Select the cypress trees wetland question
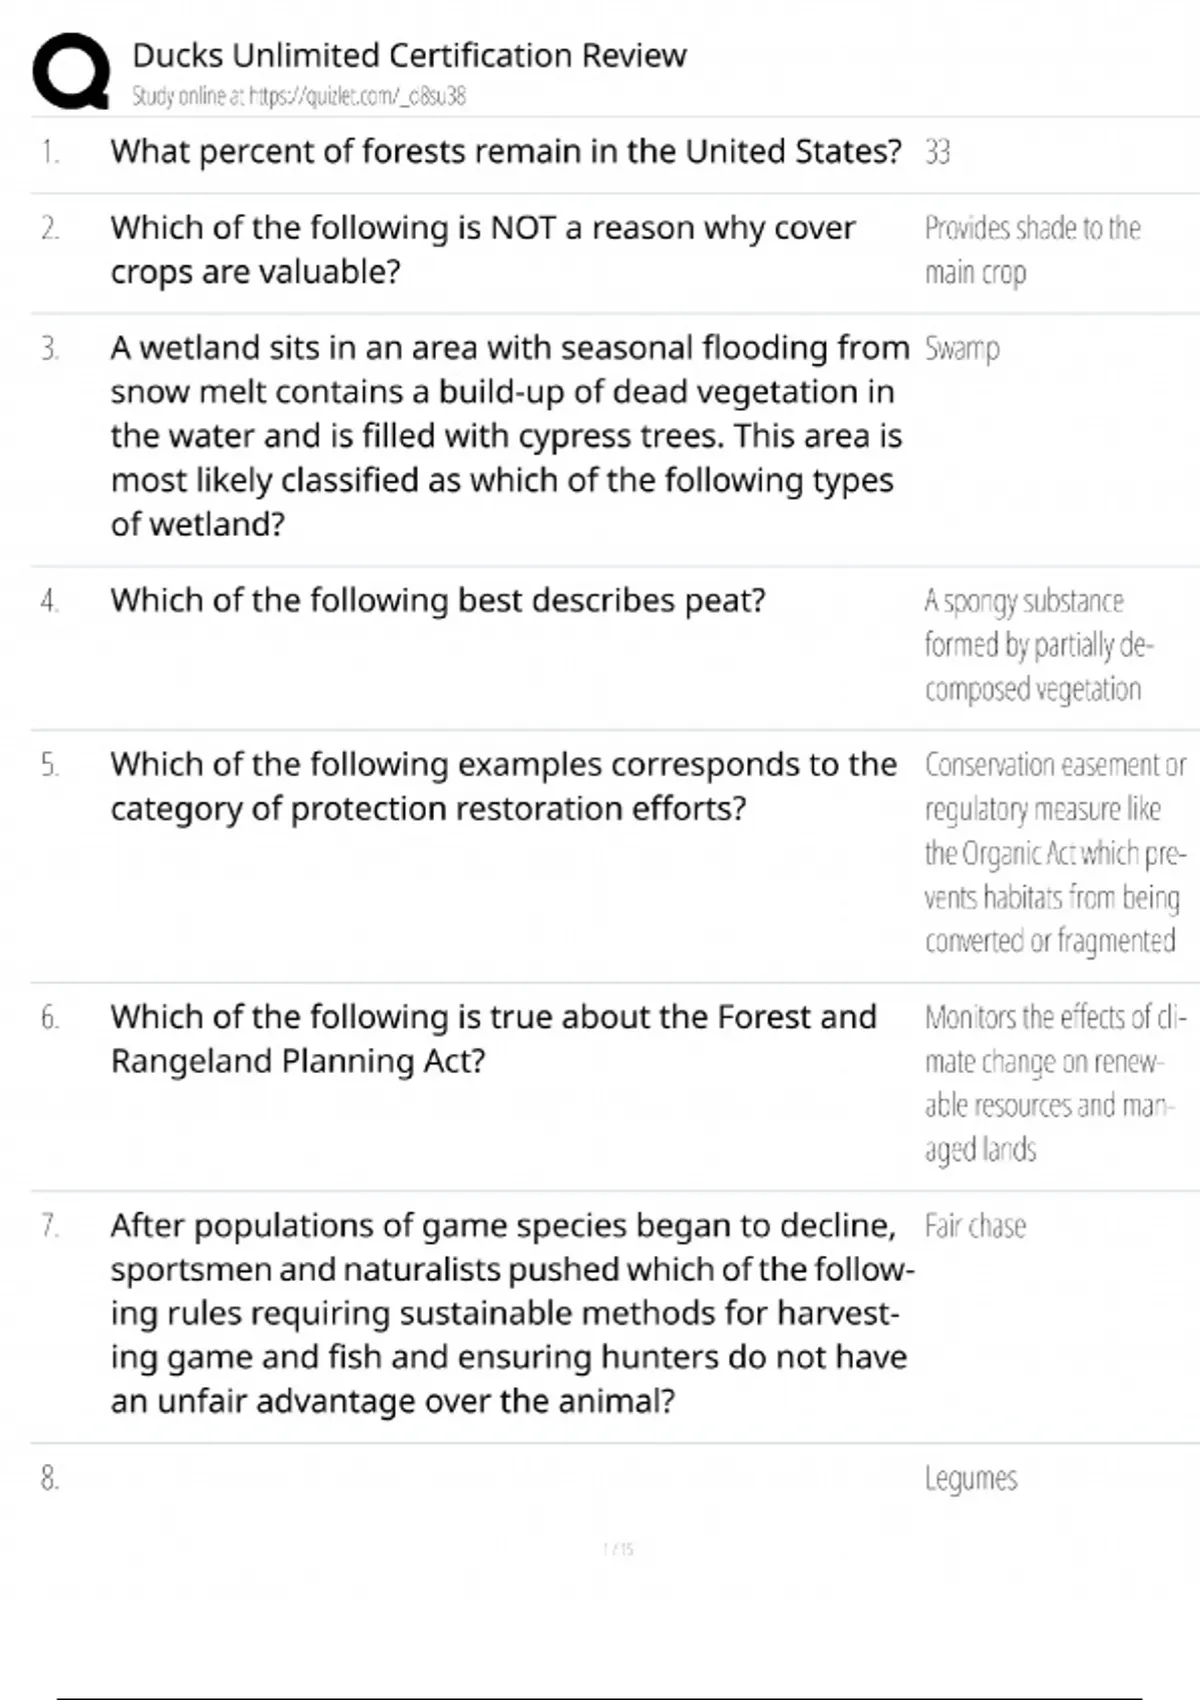The width and height of the screenshot is (1200, 1700). coord(509,436)
